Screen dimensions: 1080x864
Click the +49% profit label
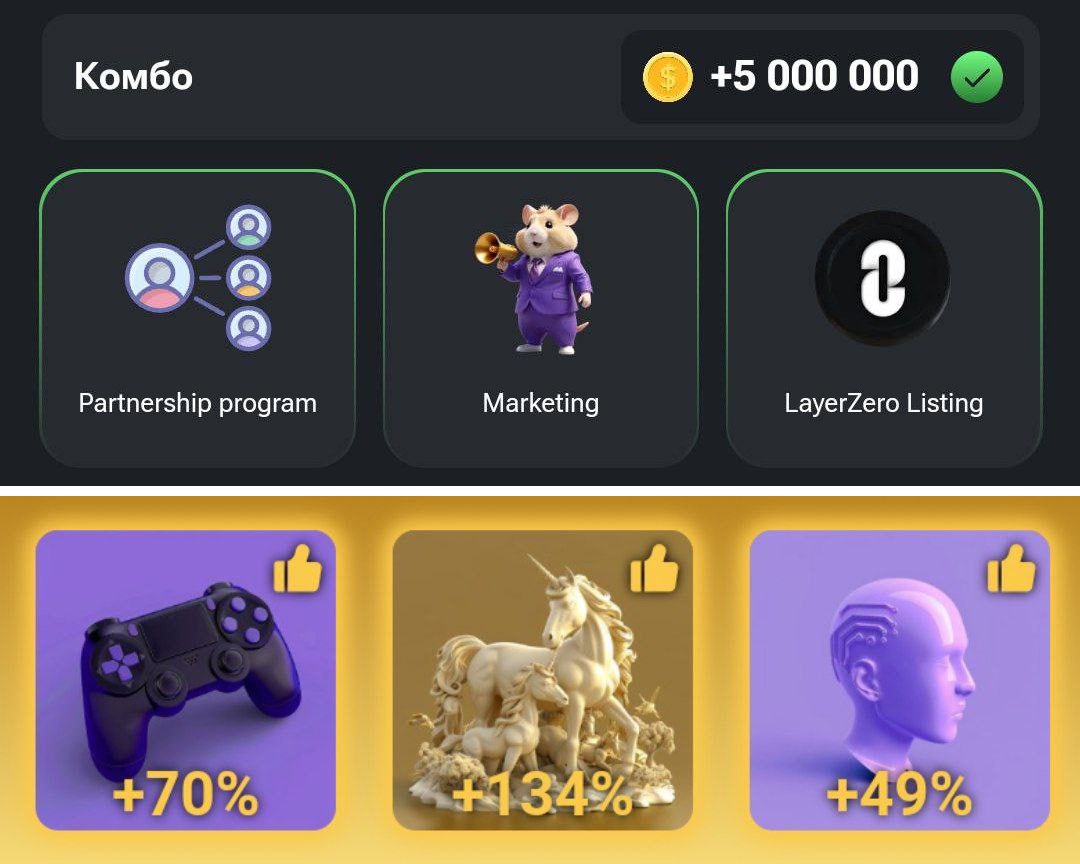coord(900,794)
